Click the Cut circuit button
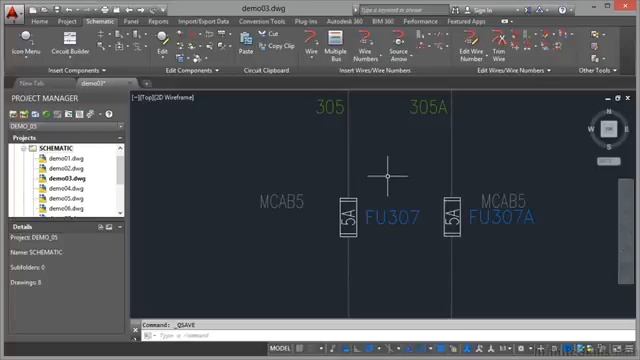 [x=269, y=33]
